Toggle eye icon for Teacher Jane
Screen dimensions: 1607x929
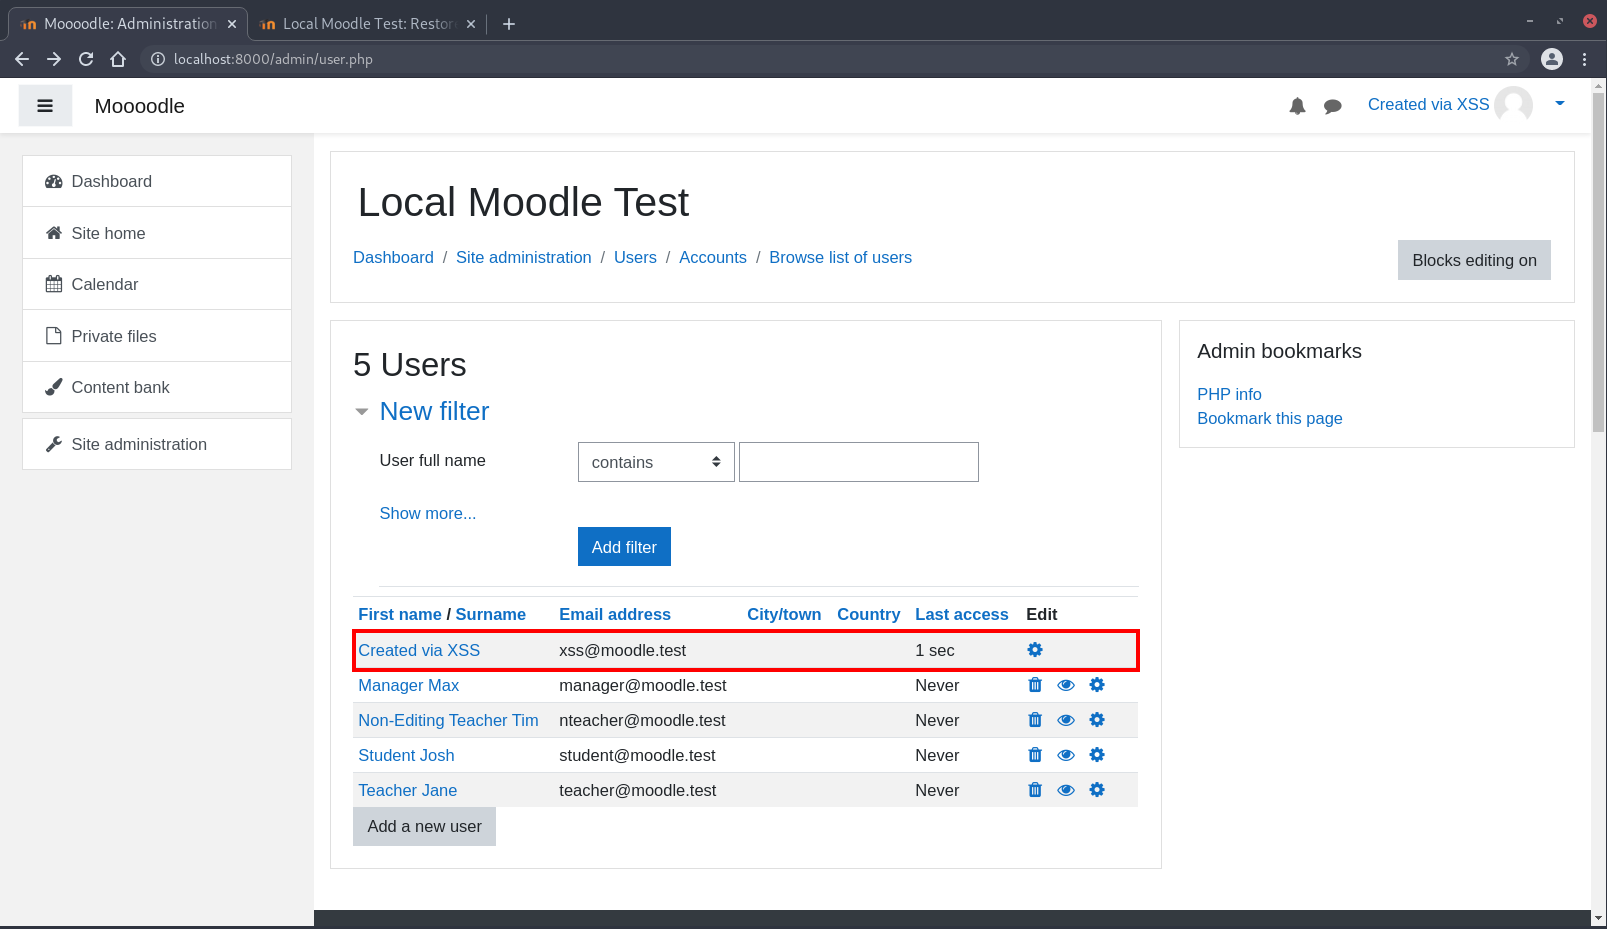[x=1066, y=790]
